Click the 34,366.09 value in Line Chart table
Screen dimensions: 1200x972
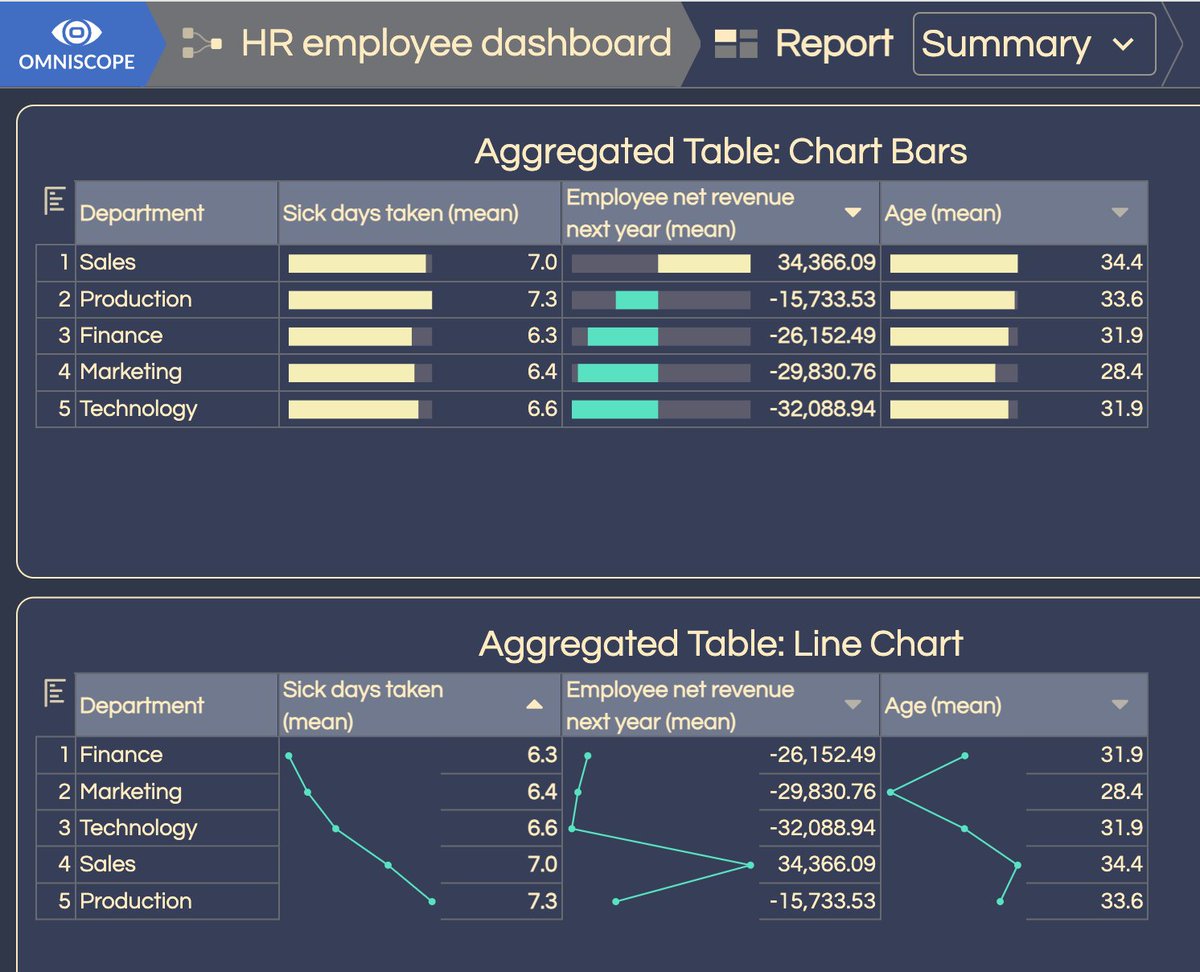point(827,864)
